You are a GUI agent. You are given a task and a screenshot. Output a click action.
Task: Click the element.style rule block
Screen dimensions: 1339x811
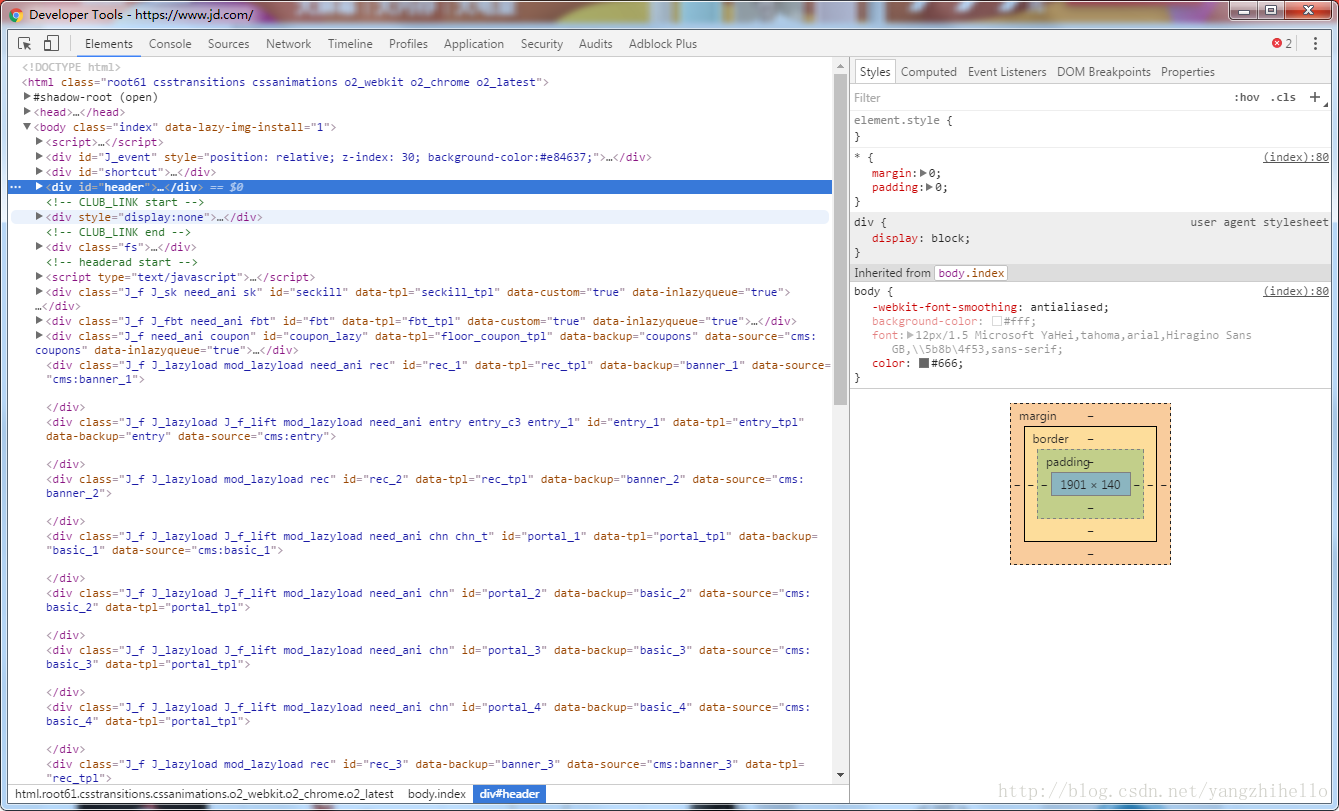coord(1092,128)
